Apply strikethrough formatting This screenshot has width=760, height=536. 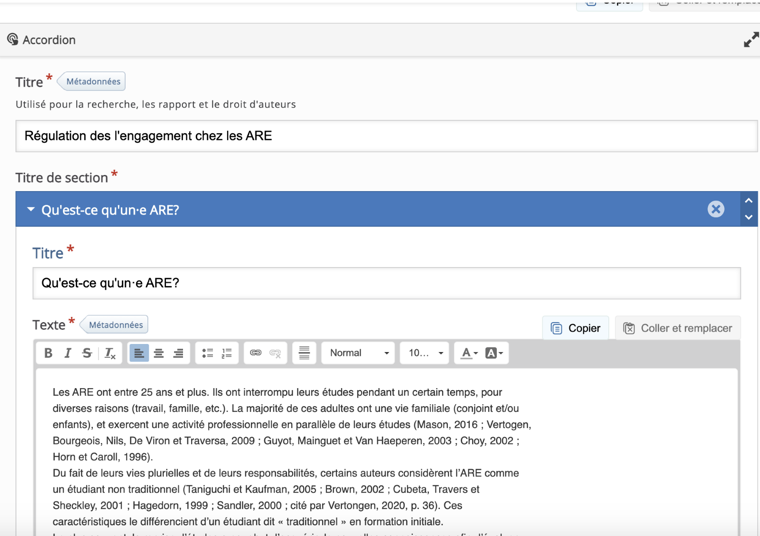[87, 353]
